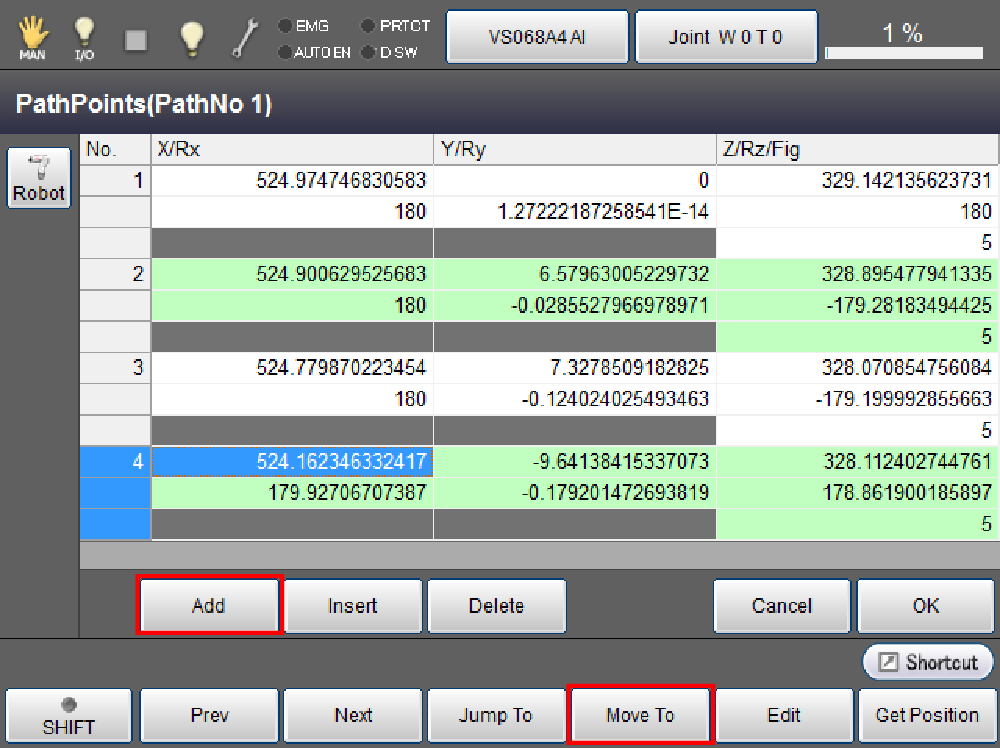Screen dimensions: 1000x748
Task: Select the X value 524.779870223454 cell
Action: coord(292,367)
